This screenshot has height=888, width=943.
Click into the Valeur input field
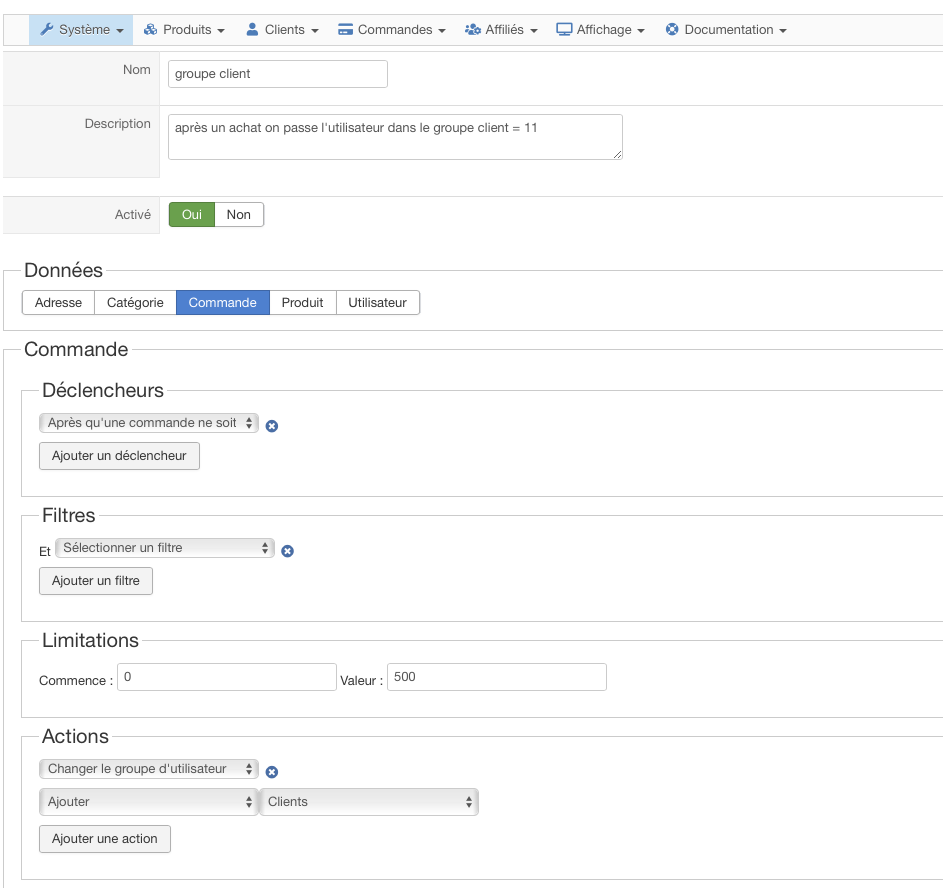[496, 677]
